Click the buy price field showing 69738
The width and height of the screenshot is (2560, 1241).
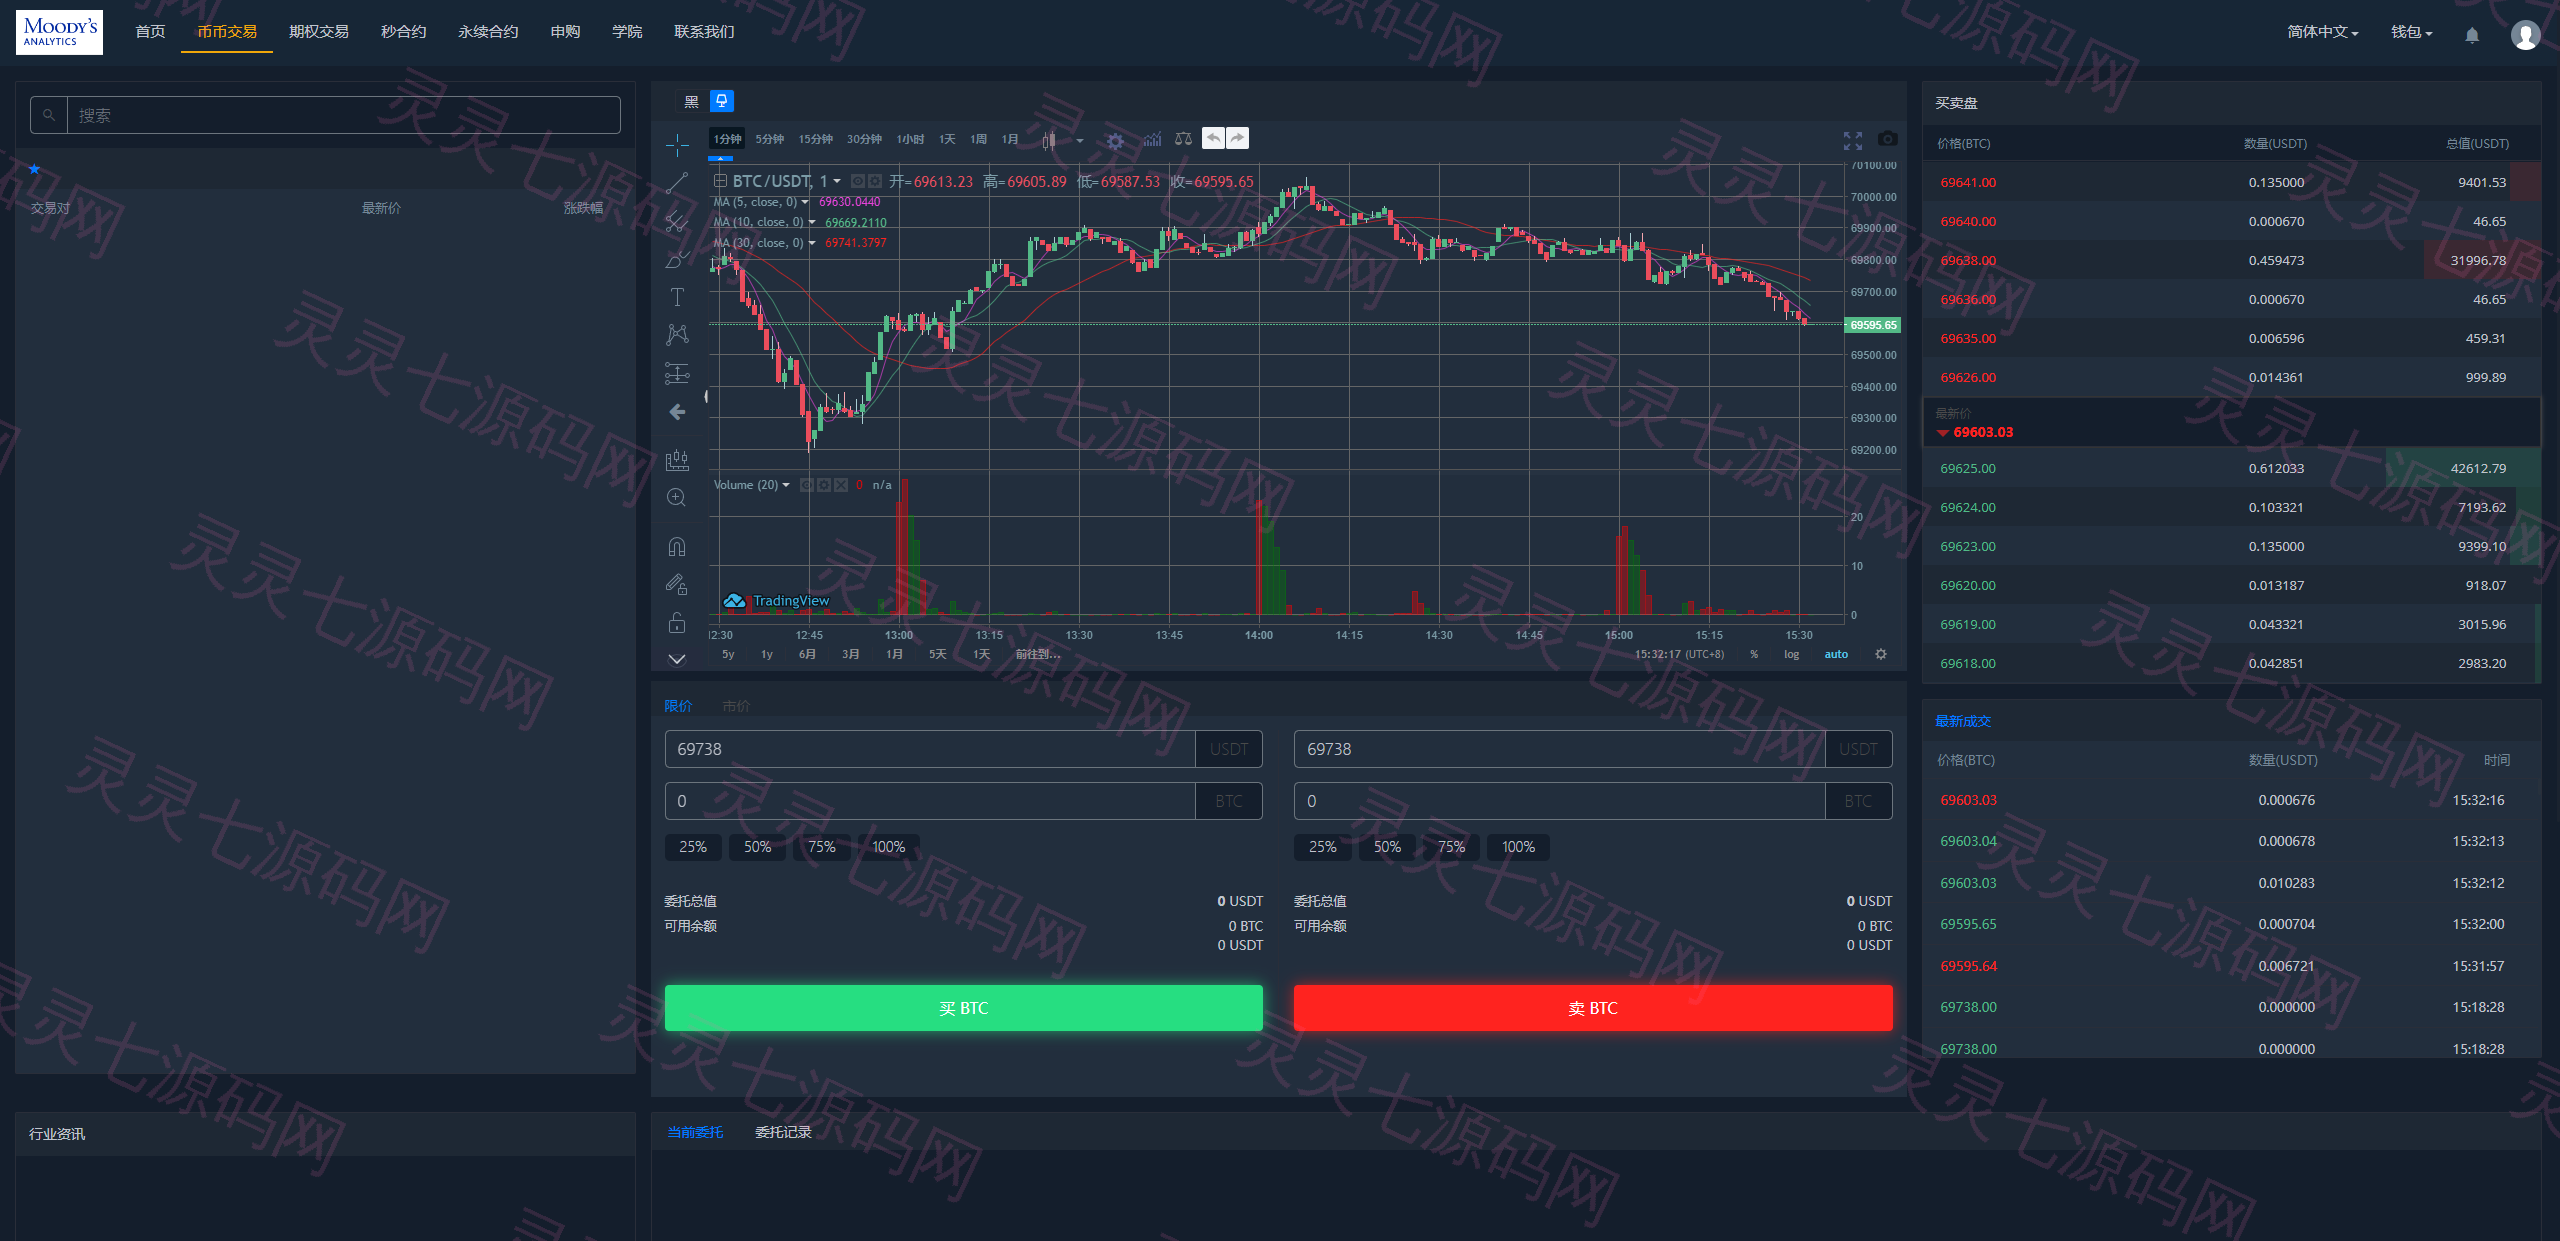coord(930,749)
